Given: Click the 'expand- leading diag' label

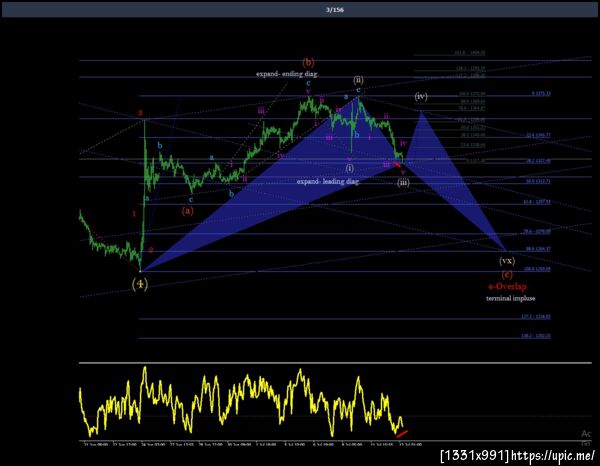Looking at the screenshot, I should [x=328, y=181].
